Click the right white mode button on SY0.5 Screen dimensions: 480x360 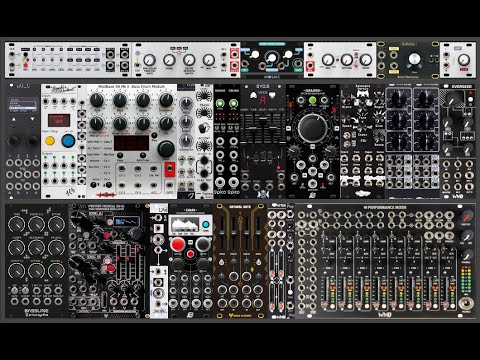point(272,96)
